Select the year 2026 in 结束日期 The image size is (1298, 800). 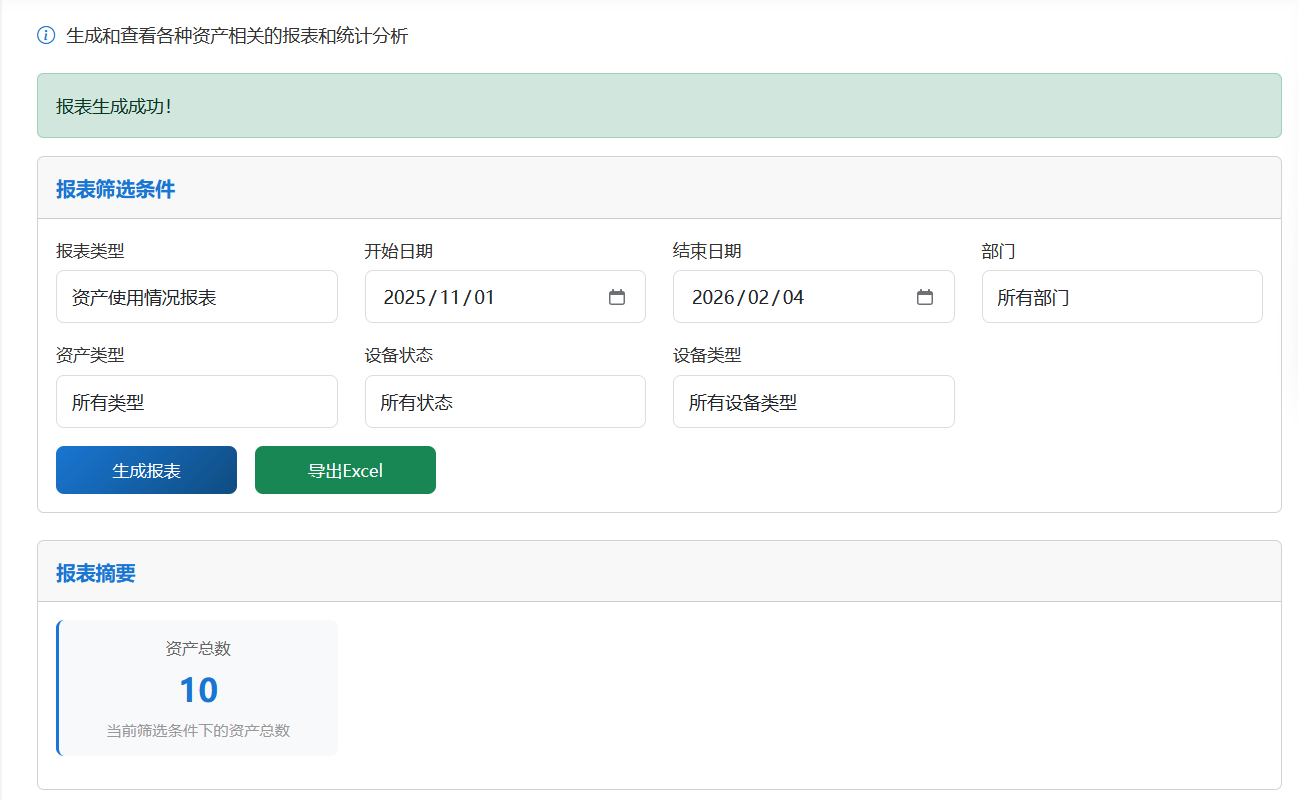pos(713,297)
